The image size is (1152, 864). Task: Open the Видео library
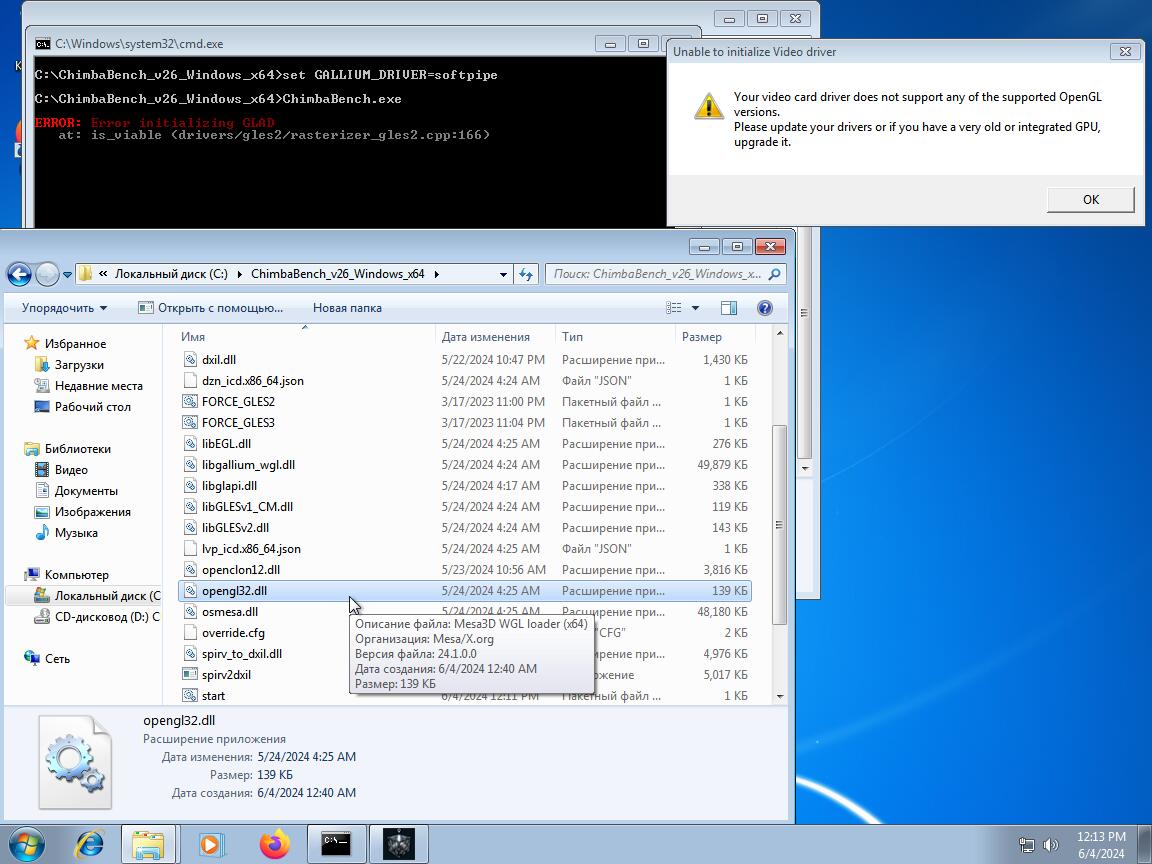pyautogui.click(x=71, y=470)
